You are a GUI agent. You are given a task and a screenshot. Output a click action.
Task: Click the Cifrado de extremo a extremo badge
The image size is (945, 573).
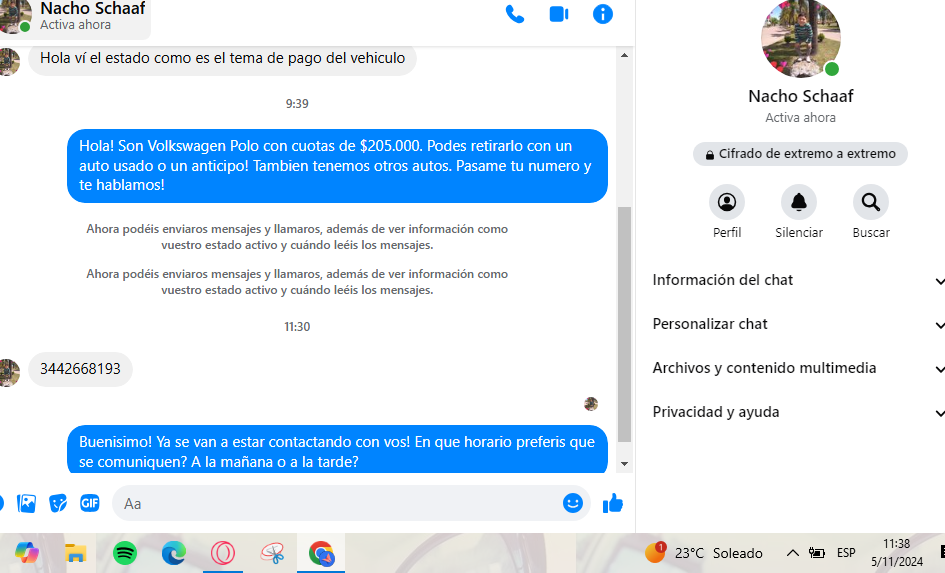click(x=800, y=154)
